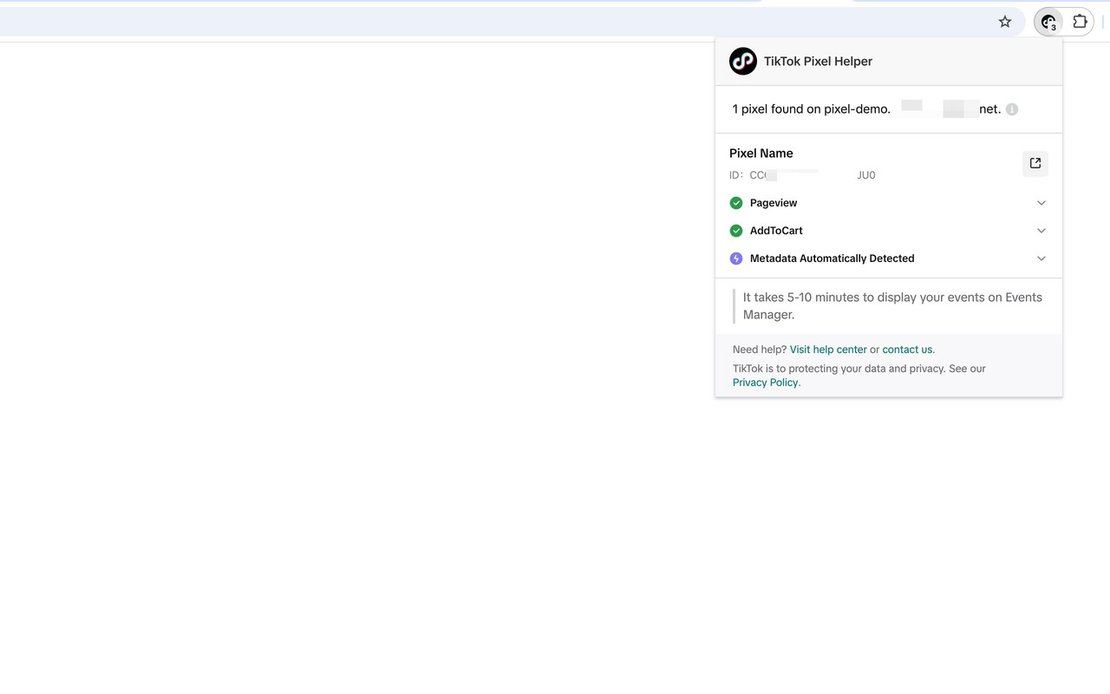
Task: Click the TikTok Pixel Helper extension icon
Action: pos(1048,22)
